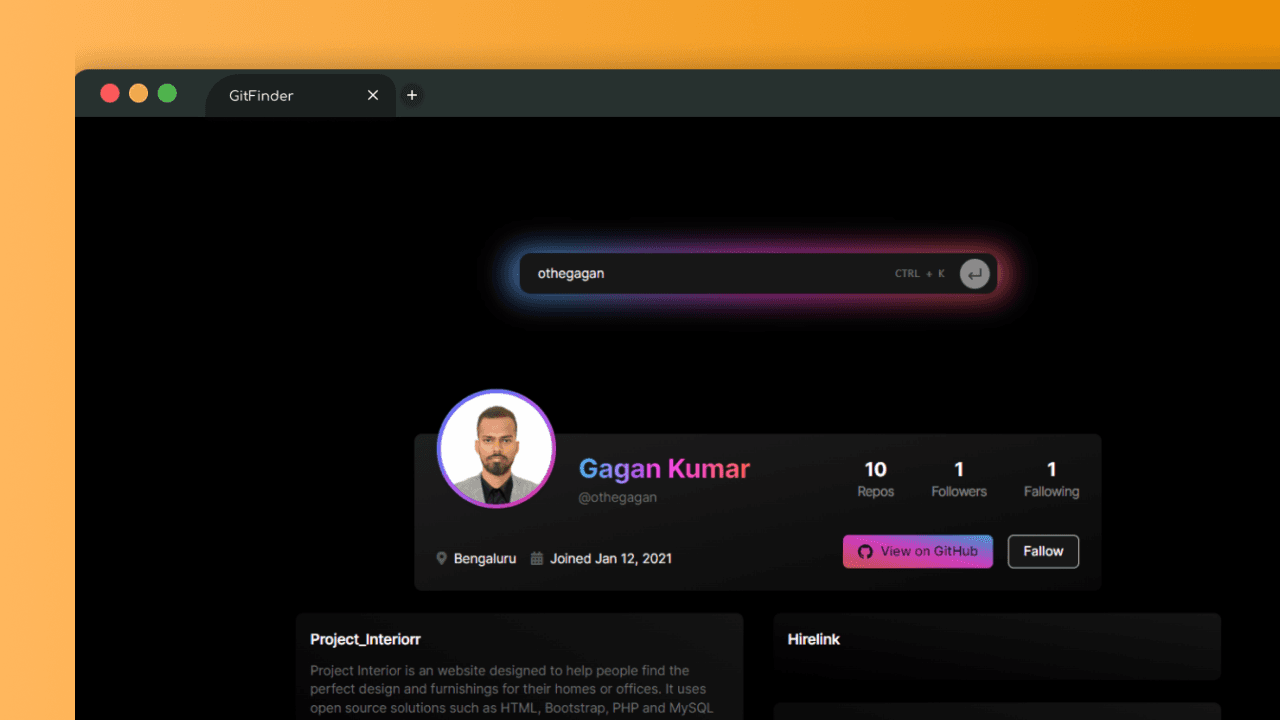
Task: Click the red window close dot
Action: (110, 93)
